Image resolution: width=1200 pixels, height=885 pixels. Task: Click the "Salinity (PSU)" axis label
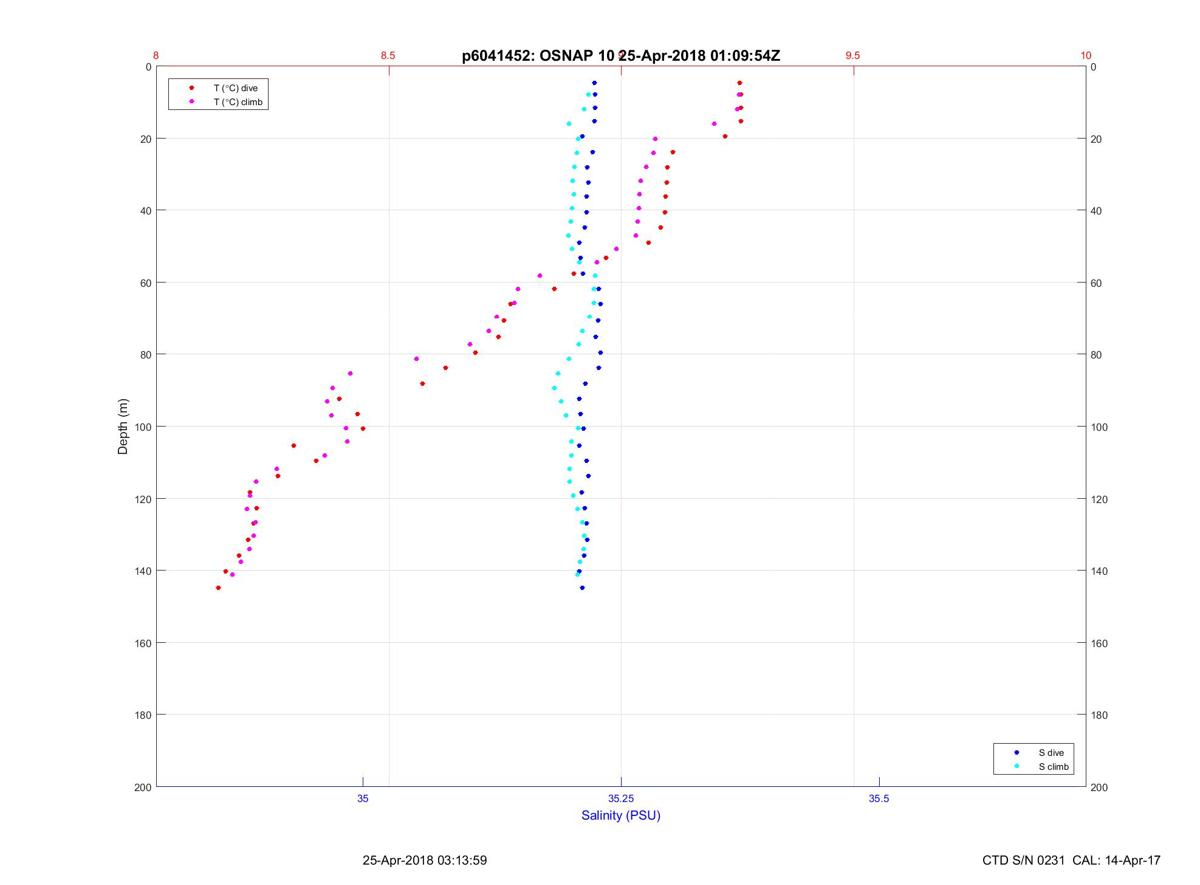click(x=621, y=816)
